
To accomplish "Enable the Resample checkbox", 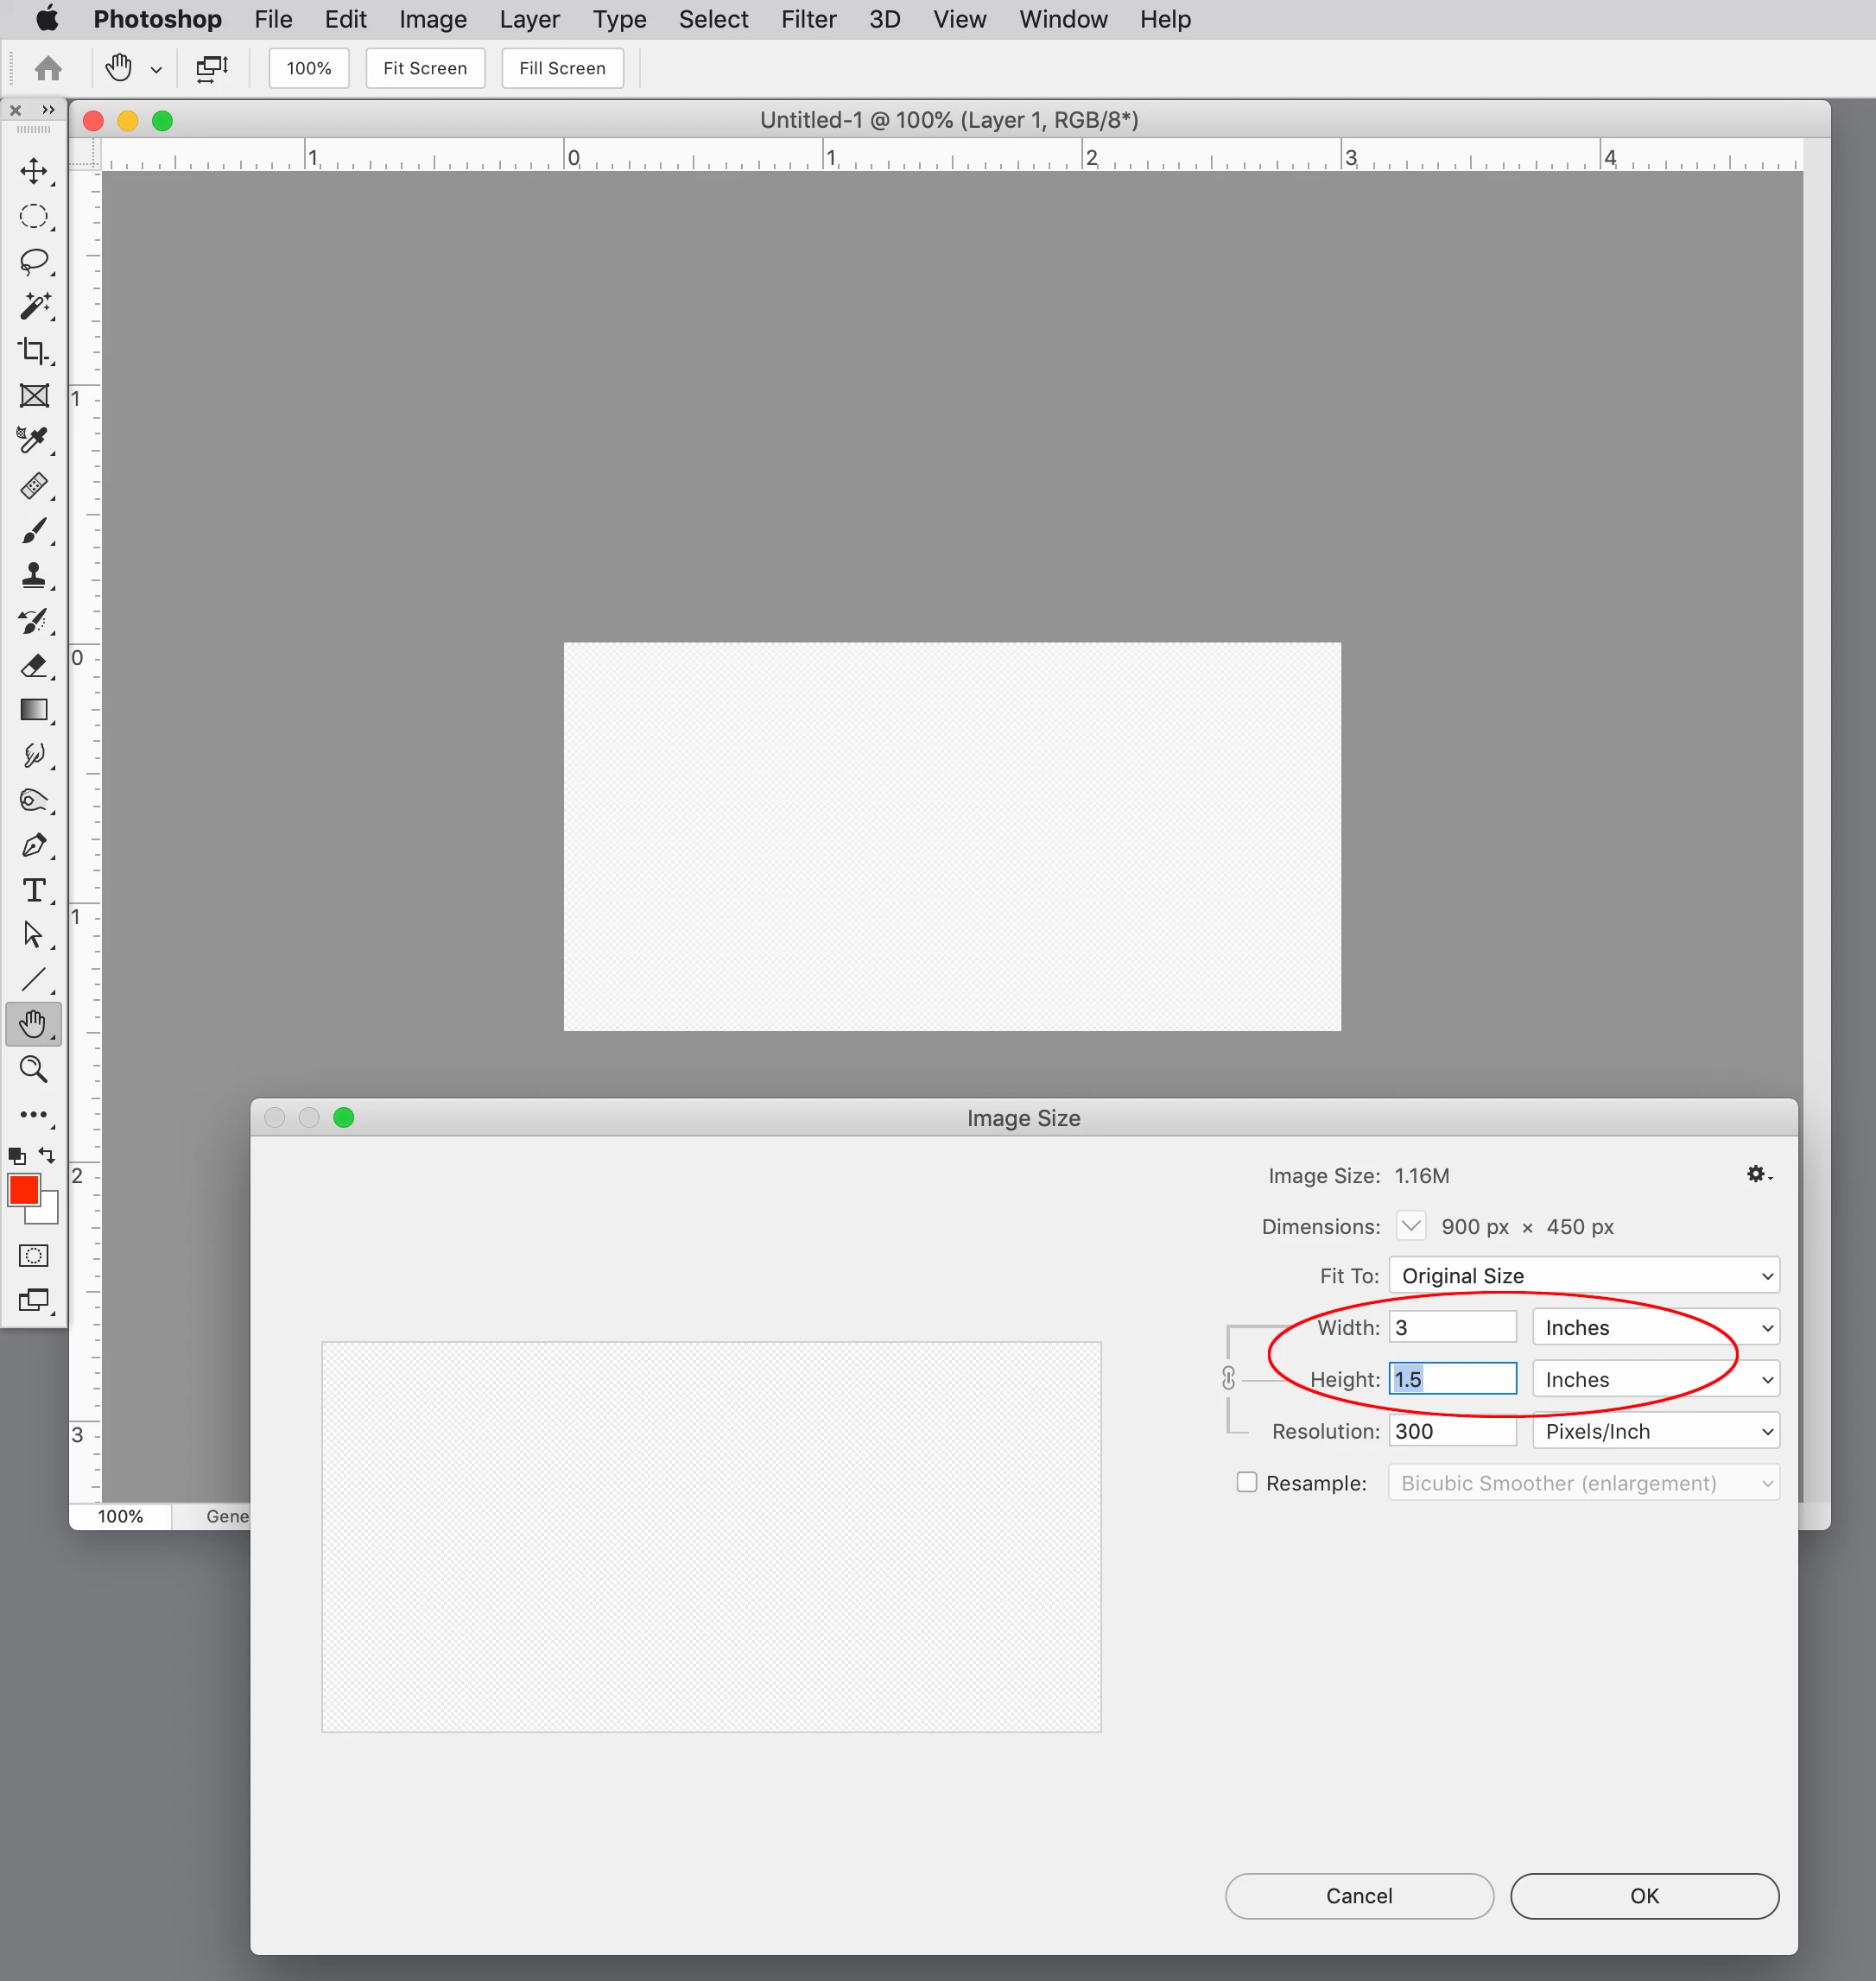I will pos(1246,1482).
